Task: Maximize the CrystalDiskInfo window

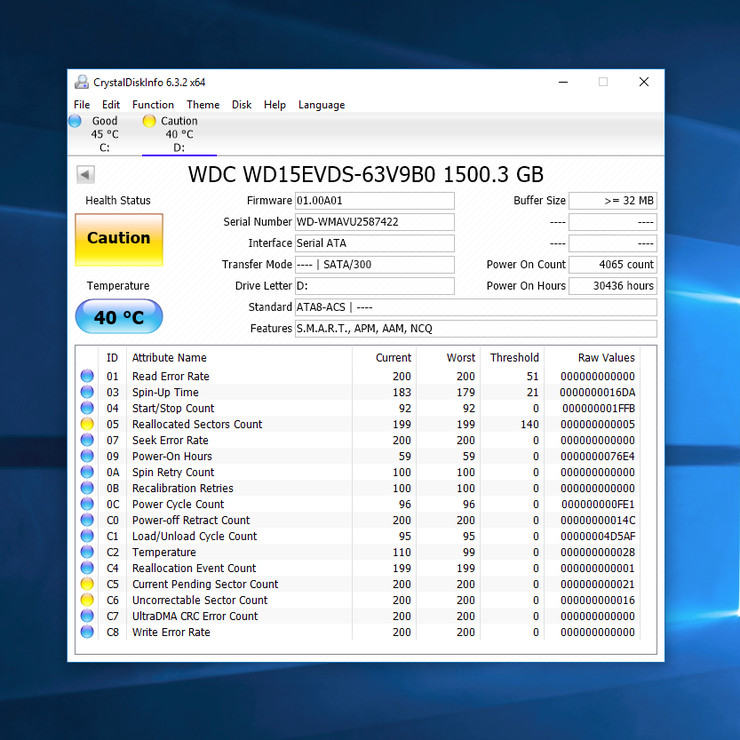Action: pos(603,82)
